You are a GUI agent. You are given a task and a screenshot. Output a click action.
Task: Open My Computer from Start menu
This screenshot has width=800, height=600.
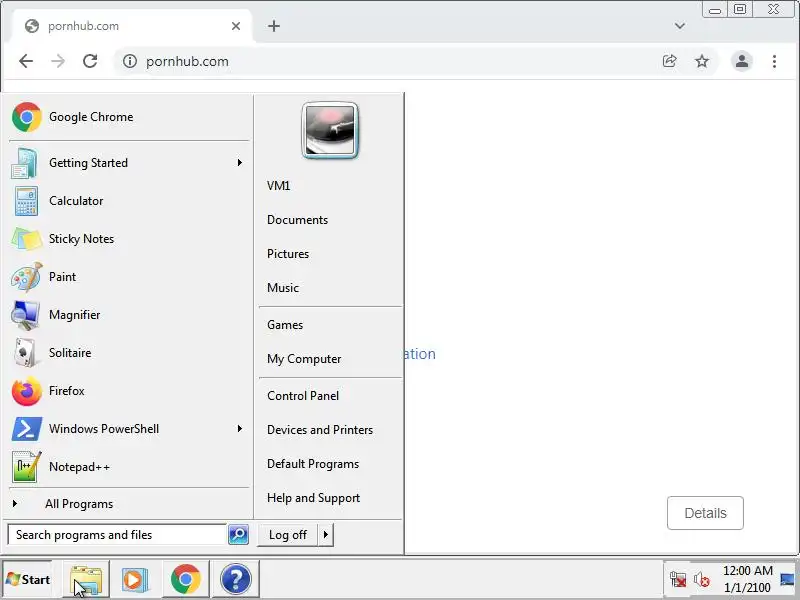tap(304, 359)
